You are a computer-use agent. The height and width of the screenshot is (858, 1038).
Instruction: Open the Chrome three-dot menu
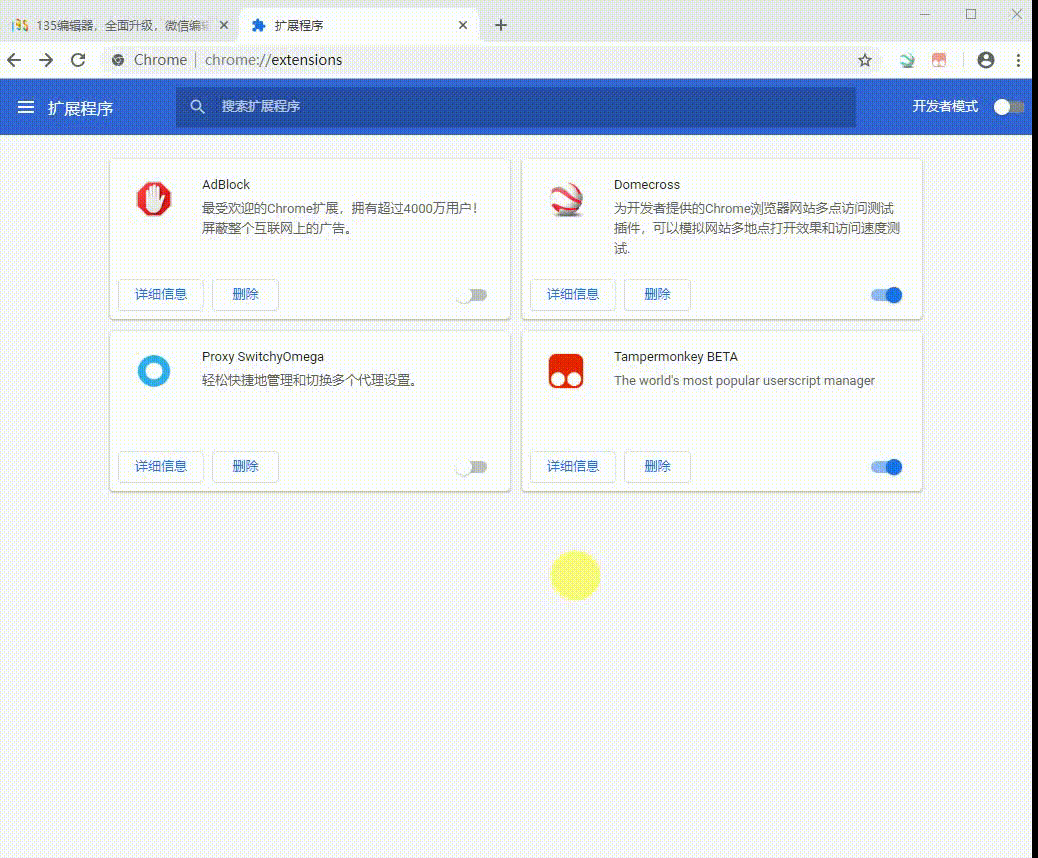(1018, 60)
